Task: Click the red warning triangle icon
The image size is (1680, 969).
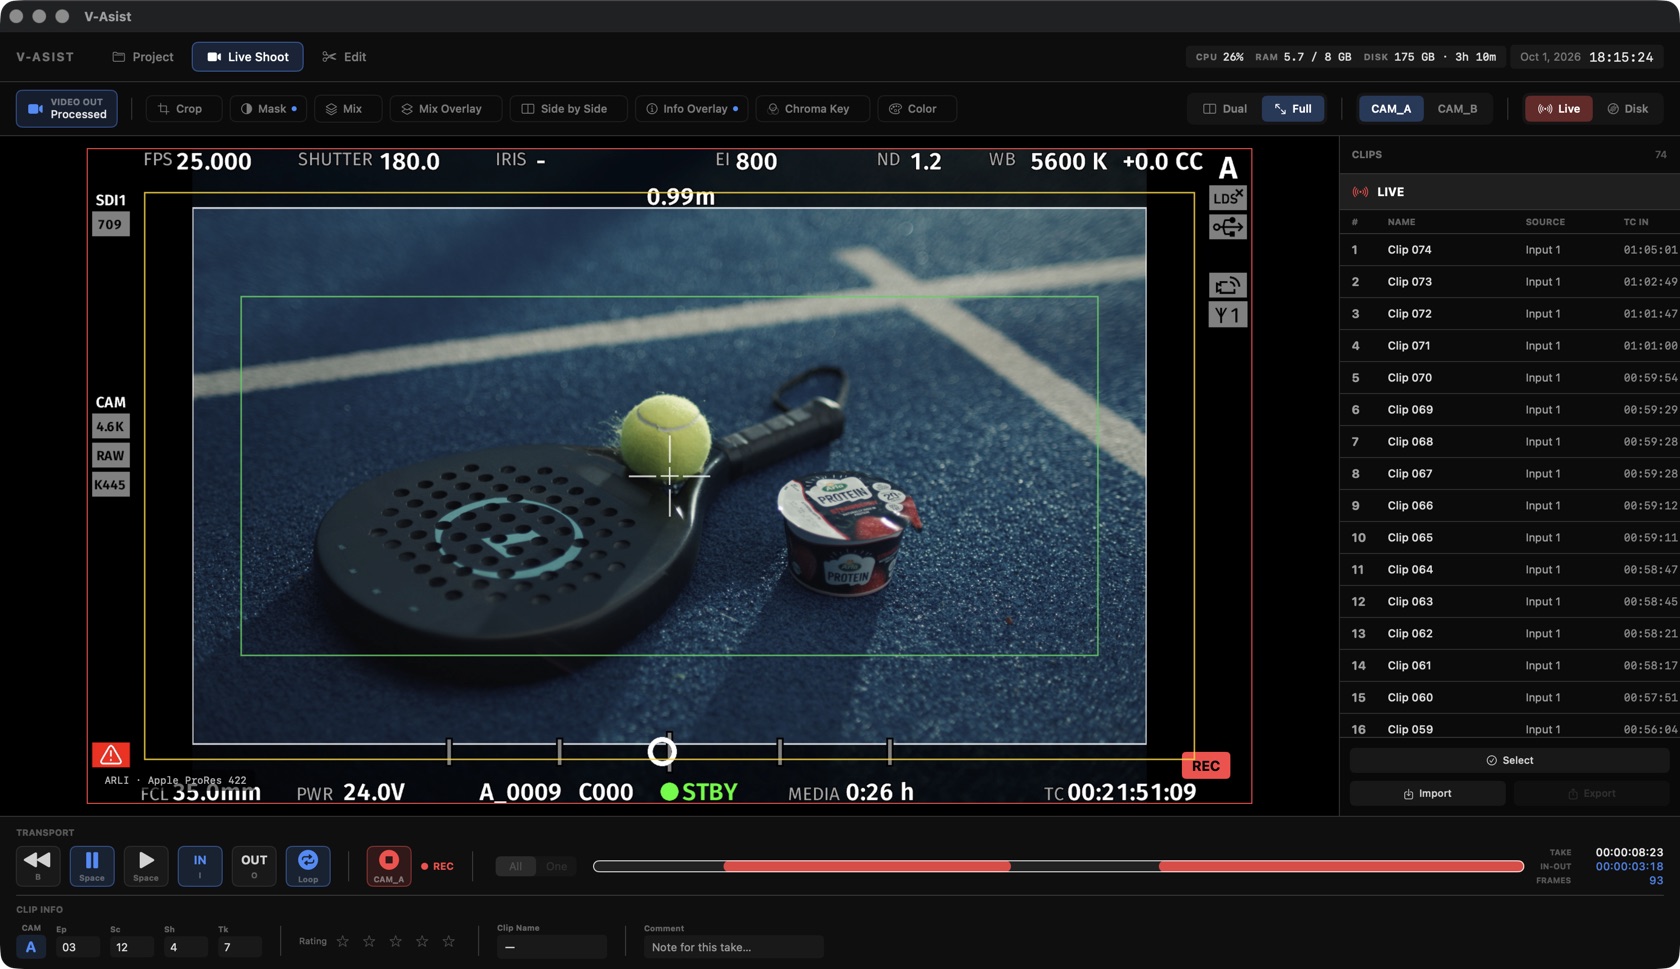Action: tap(111, 755)
